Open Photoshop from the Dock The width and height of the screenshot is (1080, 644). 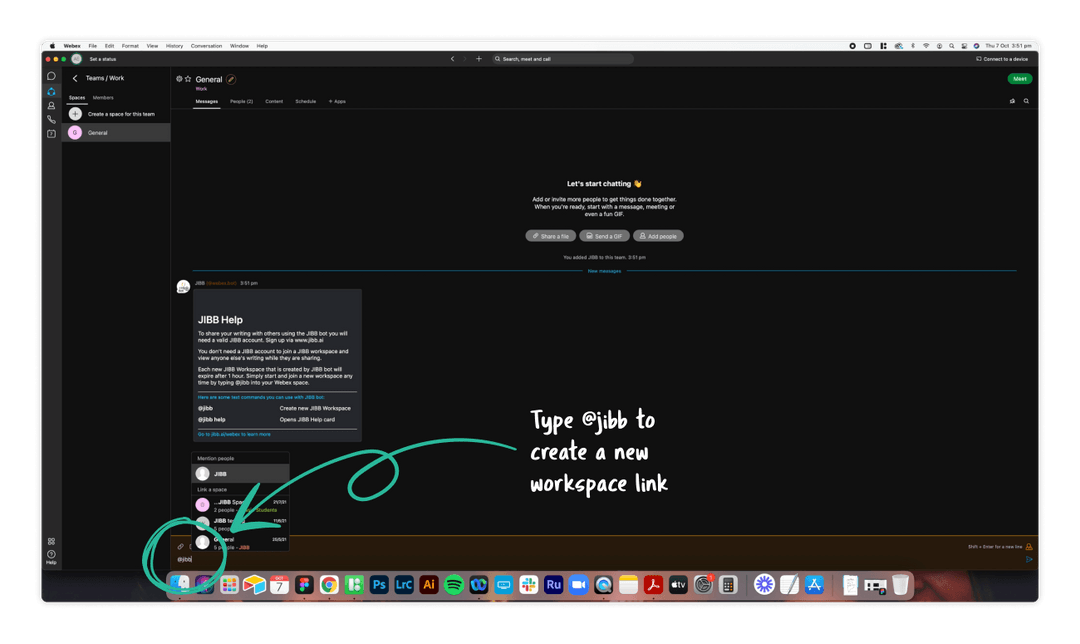click(x=379, y=585)
